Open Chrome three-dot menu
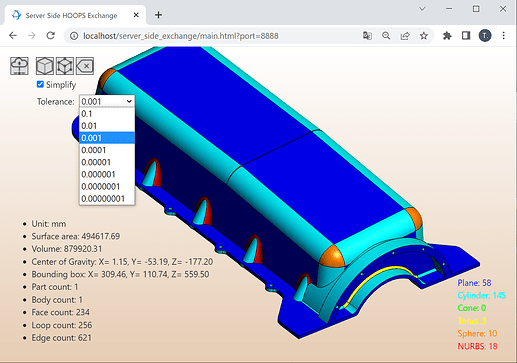Viewport: 517px width, 363px height. point(504,36)
